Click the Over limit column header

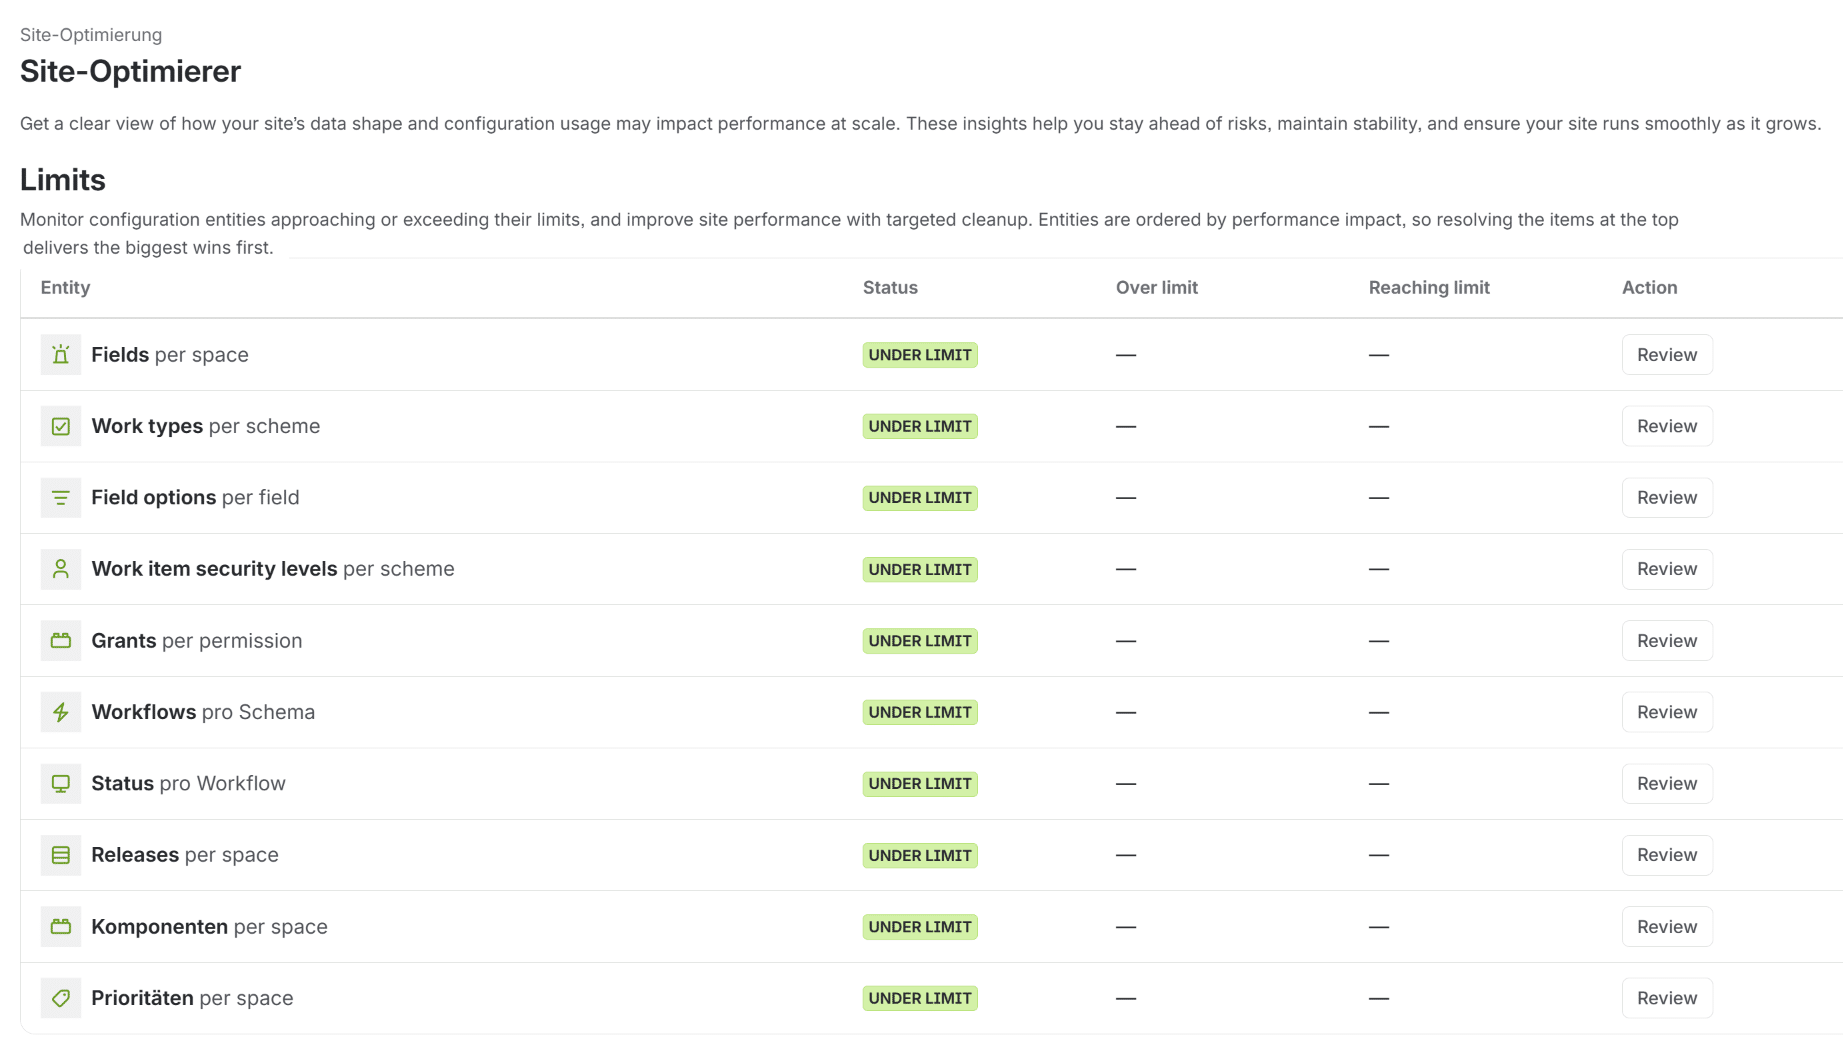(1157, 288)
